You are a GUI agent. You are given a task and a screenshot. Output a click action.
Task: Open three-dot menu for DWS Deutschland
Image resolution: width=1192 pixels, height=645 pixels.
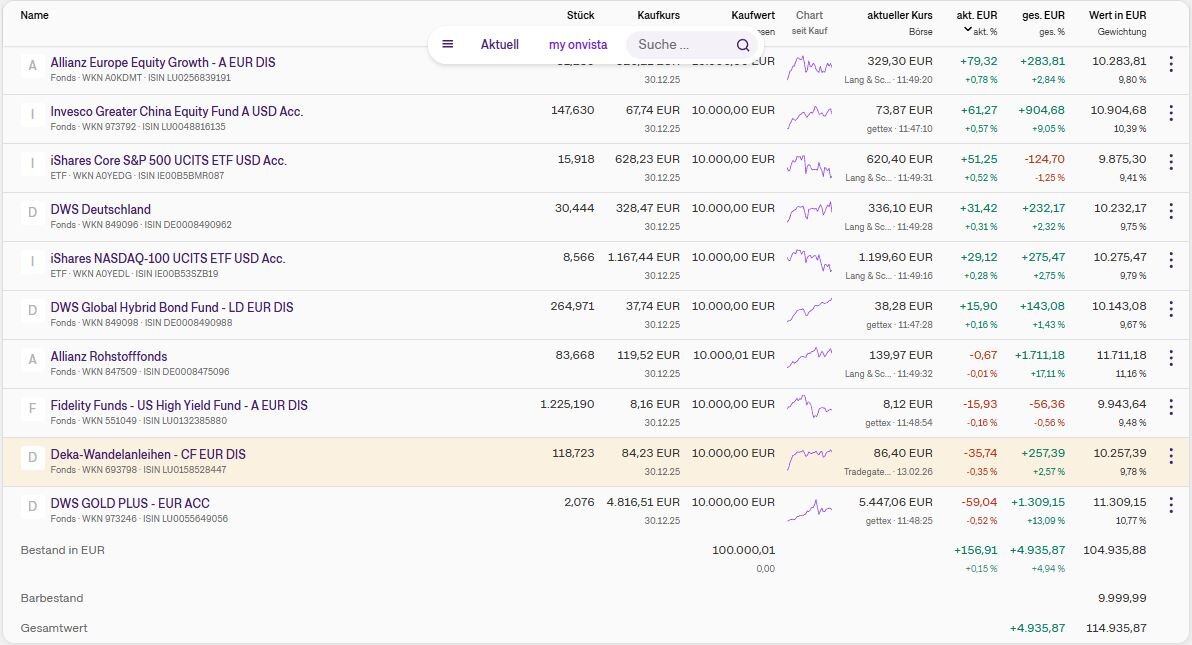pyautogui.click(x=1171, y=211)
